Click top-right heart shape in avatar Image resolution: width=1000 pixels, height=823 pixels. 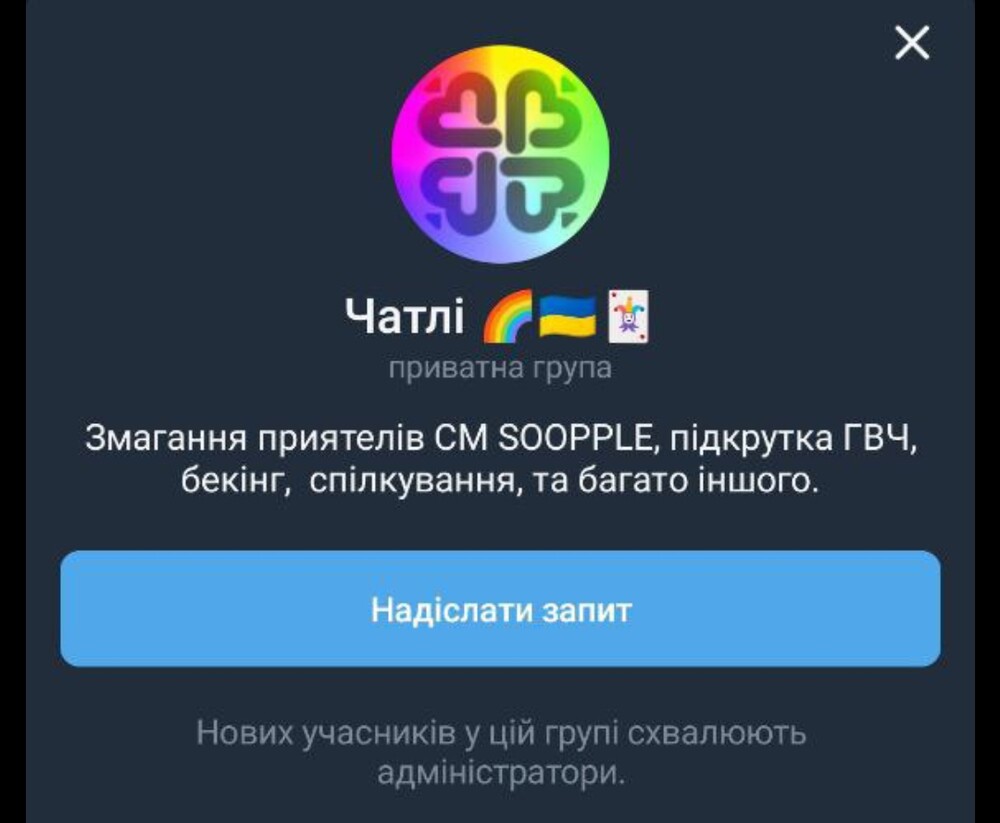point(541,110)
